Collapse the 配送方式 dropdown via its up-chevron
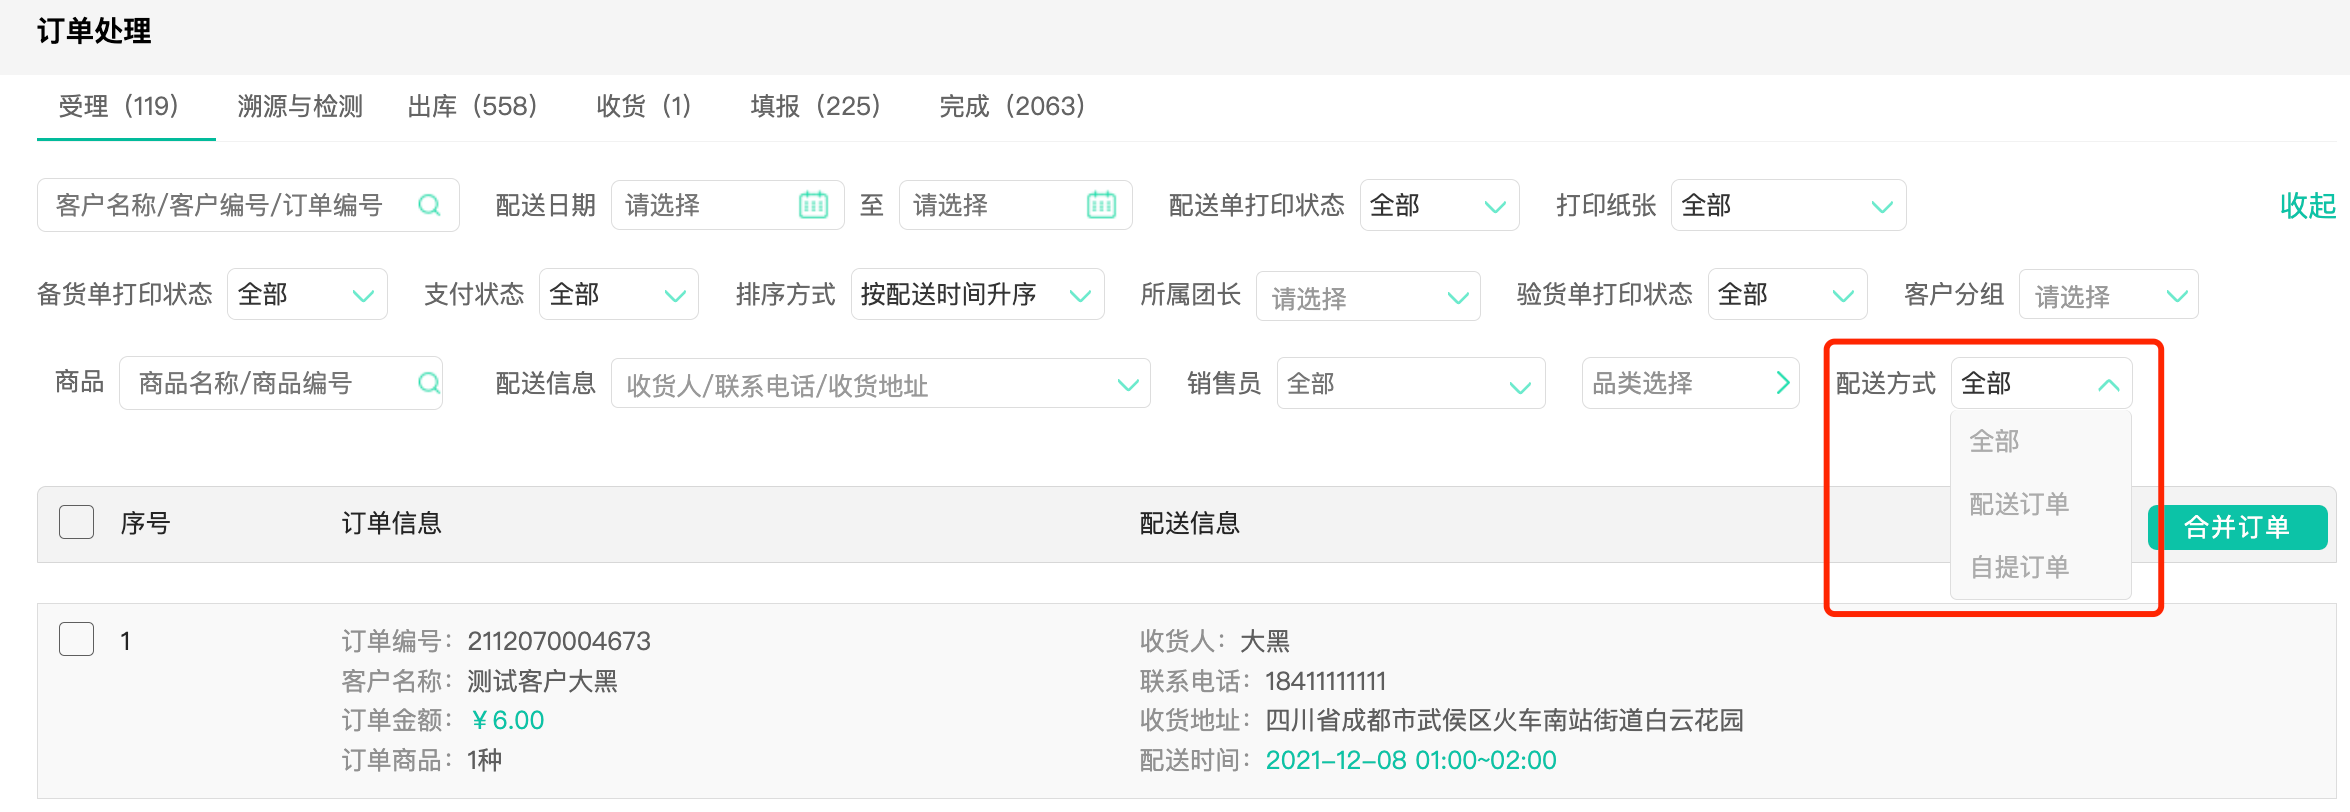 tap(2108, 385)
